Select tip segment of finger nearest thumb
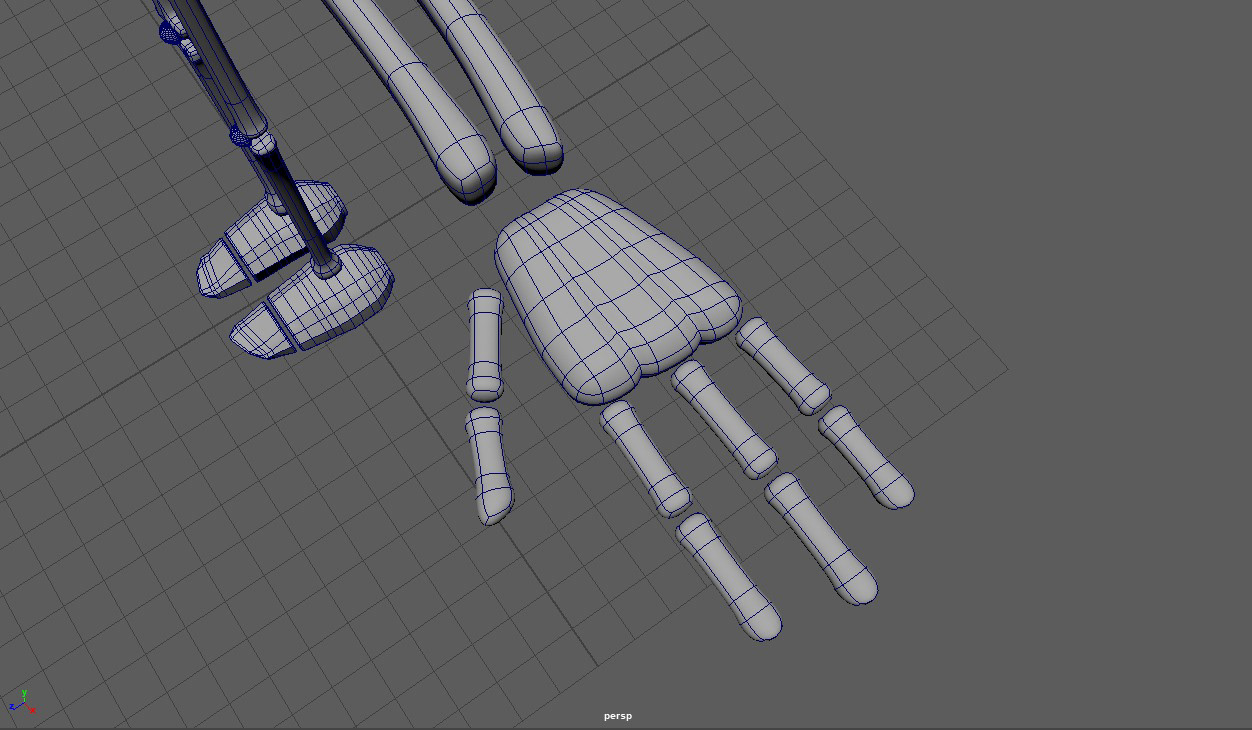The width and height of the screenshot is (1252, 730). (x=728, y=577)
